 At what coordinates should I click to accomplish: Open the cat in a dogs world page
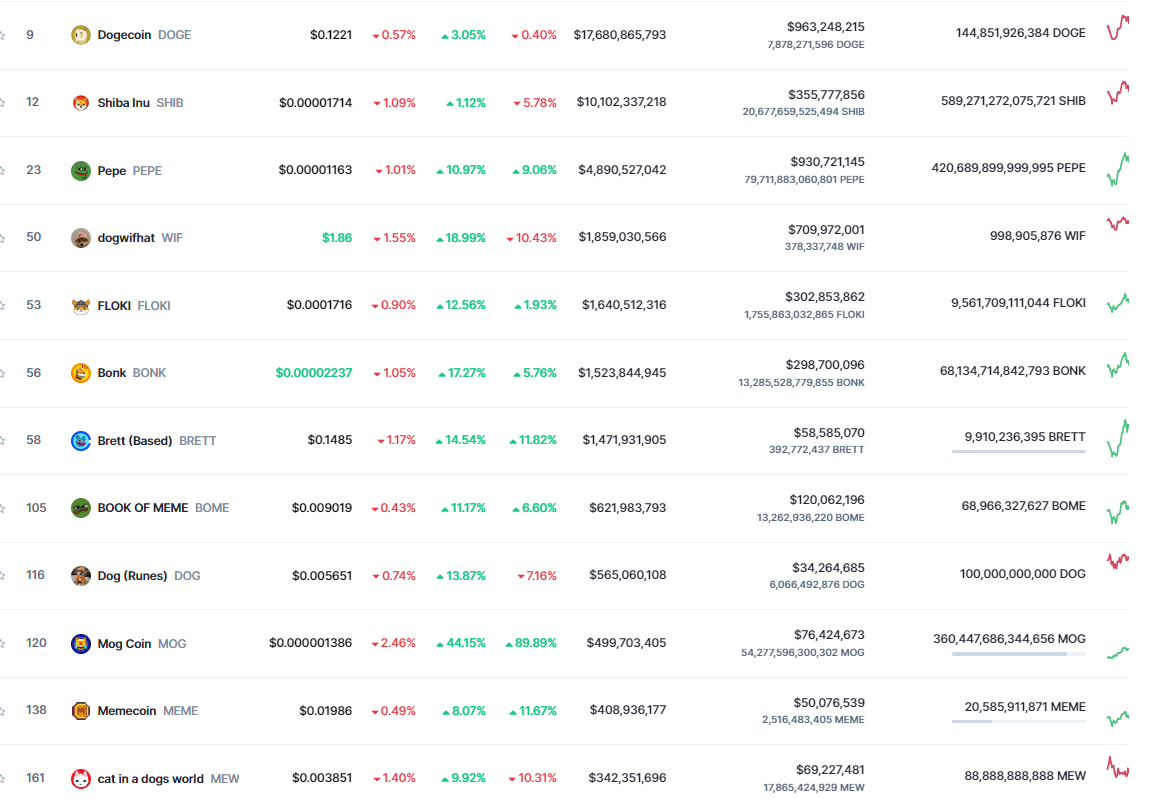click(151, 778)
